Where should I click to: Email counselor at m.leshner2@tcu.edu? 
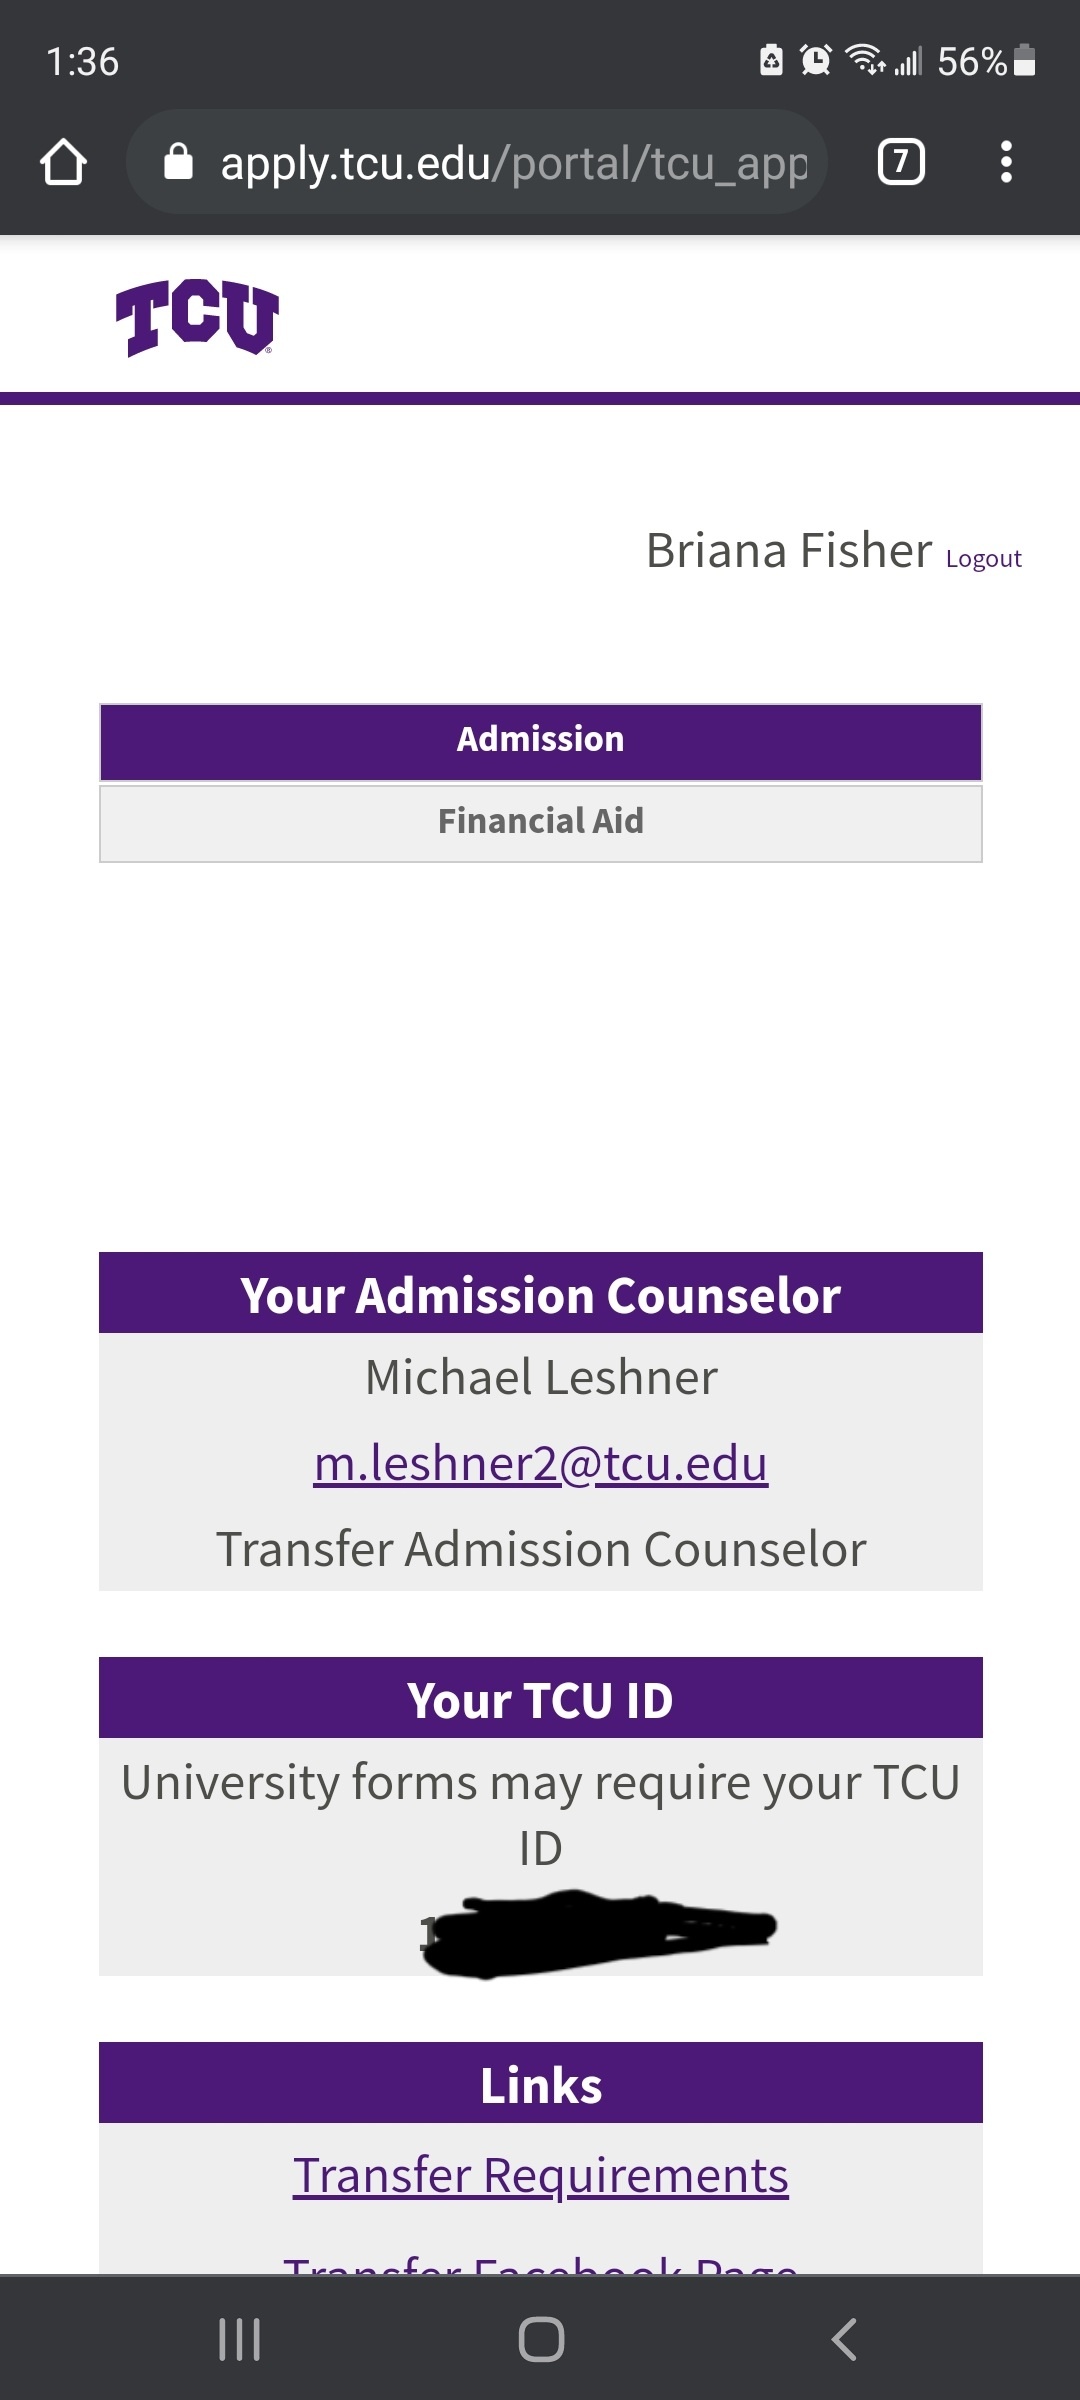click(x=541, y=1463)
